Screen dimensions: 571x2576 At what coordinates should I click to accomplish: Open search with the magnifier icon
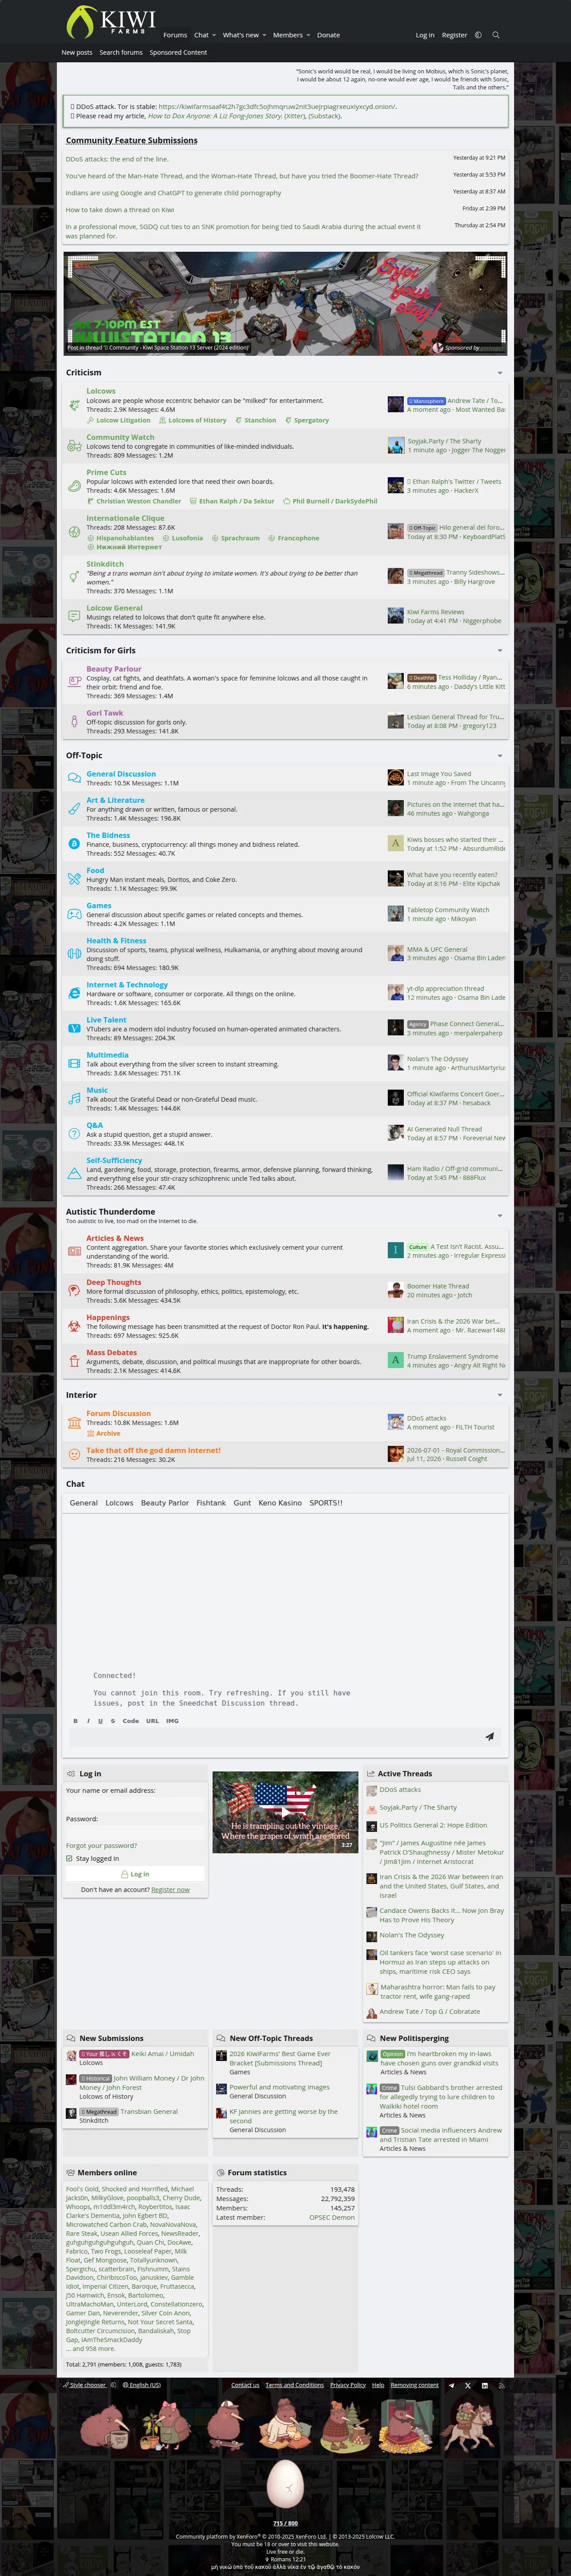click(x=495, y=35)
